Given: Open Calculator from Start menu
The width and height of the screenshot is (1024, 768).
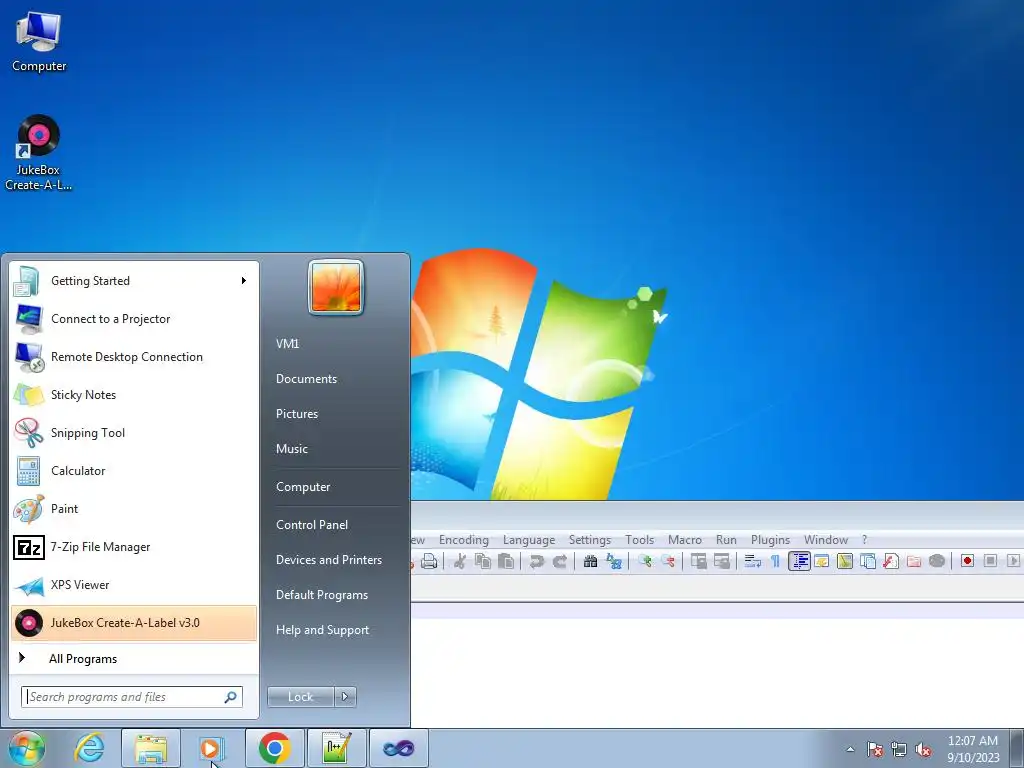Looking at the screenshot, I should coord(134,471).
